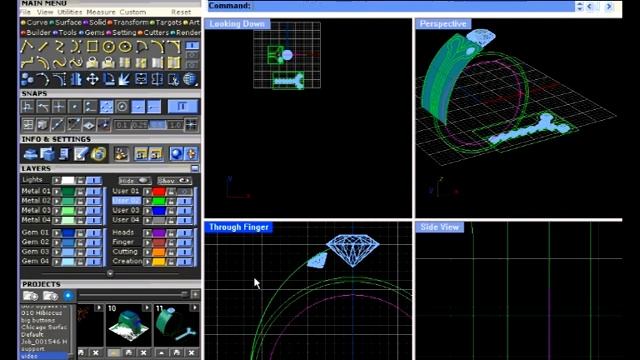The height and width of the screenshot is (360, 640).
Task: Select the circle curve tool
Action: tap(109, 47)
